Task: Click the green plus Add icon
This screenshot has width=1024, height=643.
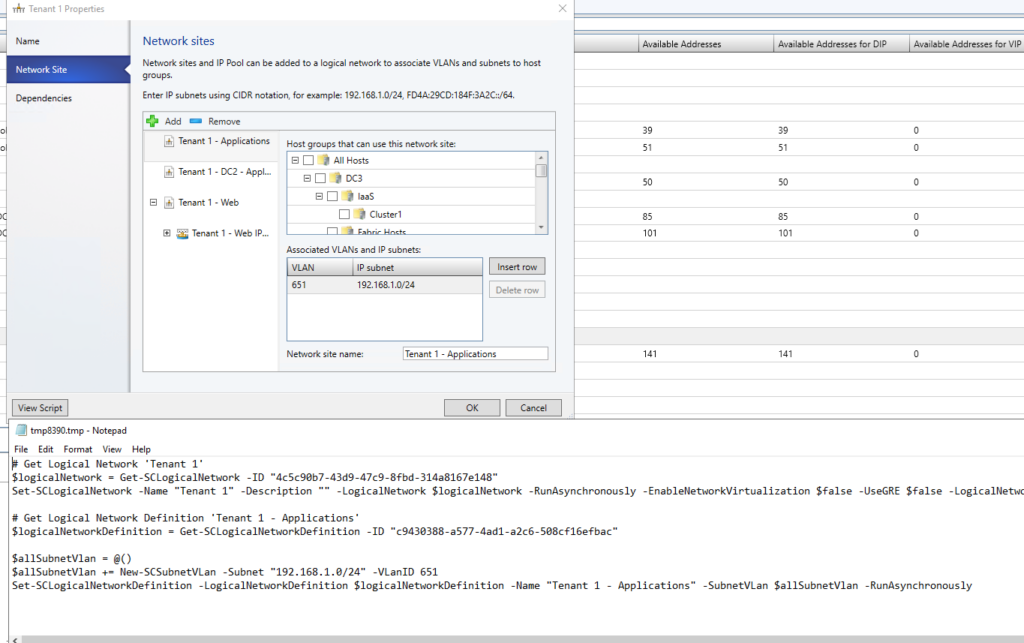Action: click(x=152, y=121)
